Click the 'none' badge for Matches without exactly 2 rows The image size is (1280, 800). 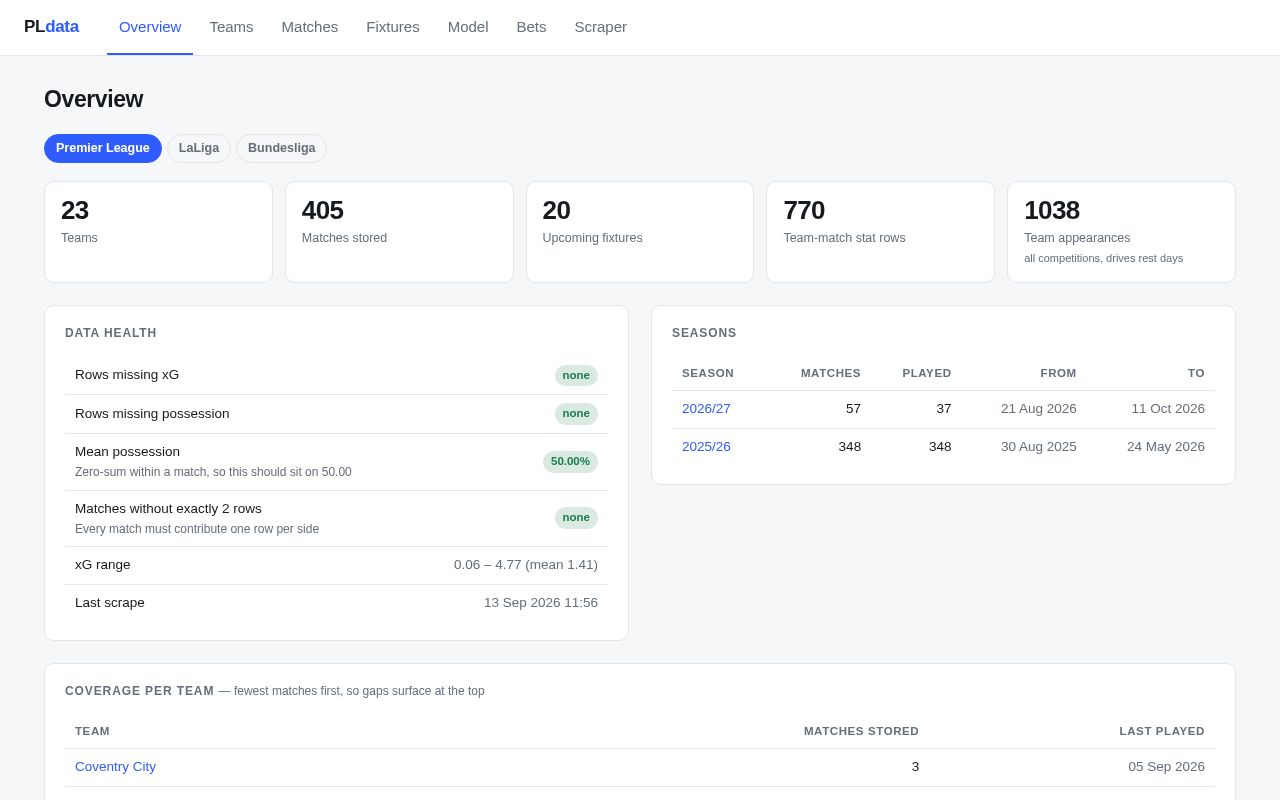click(x=576, y=518)
